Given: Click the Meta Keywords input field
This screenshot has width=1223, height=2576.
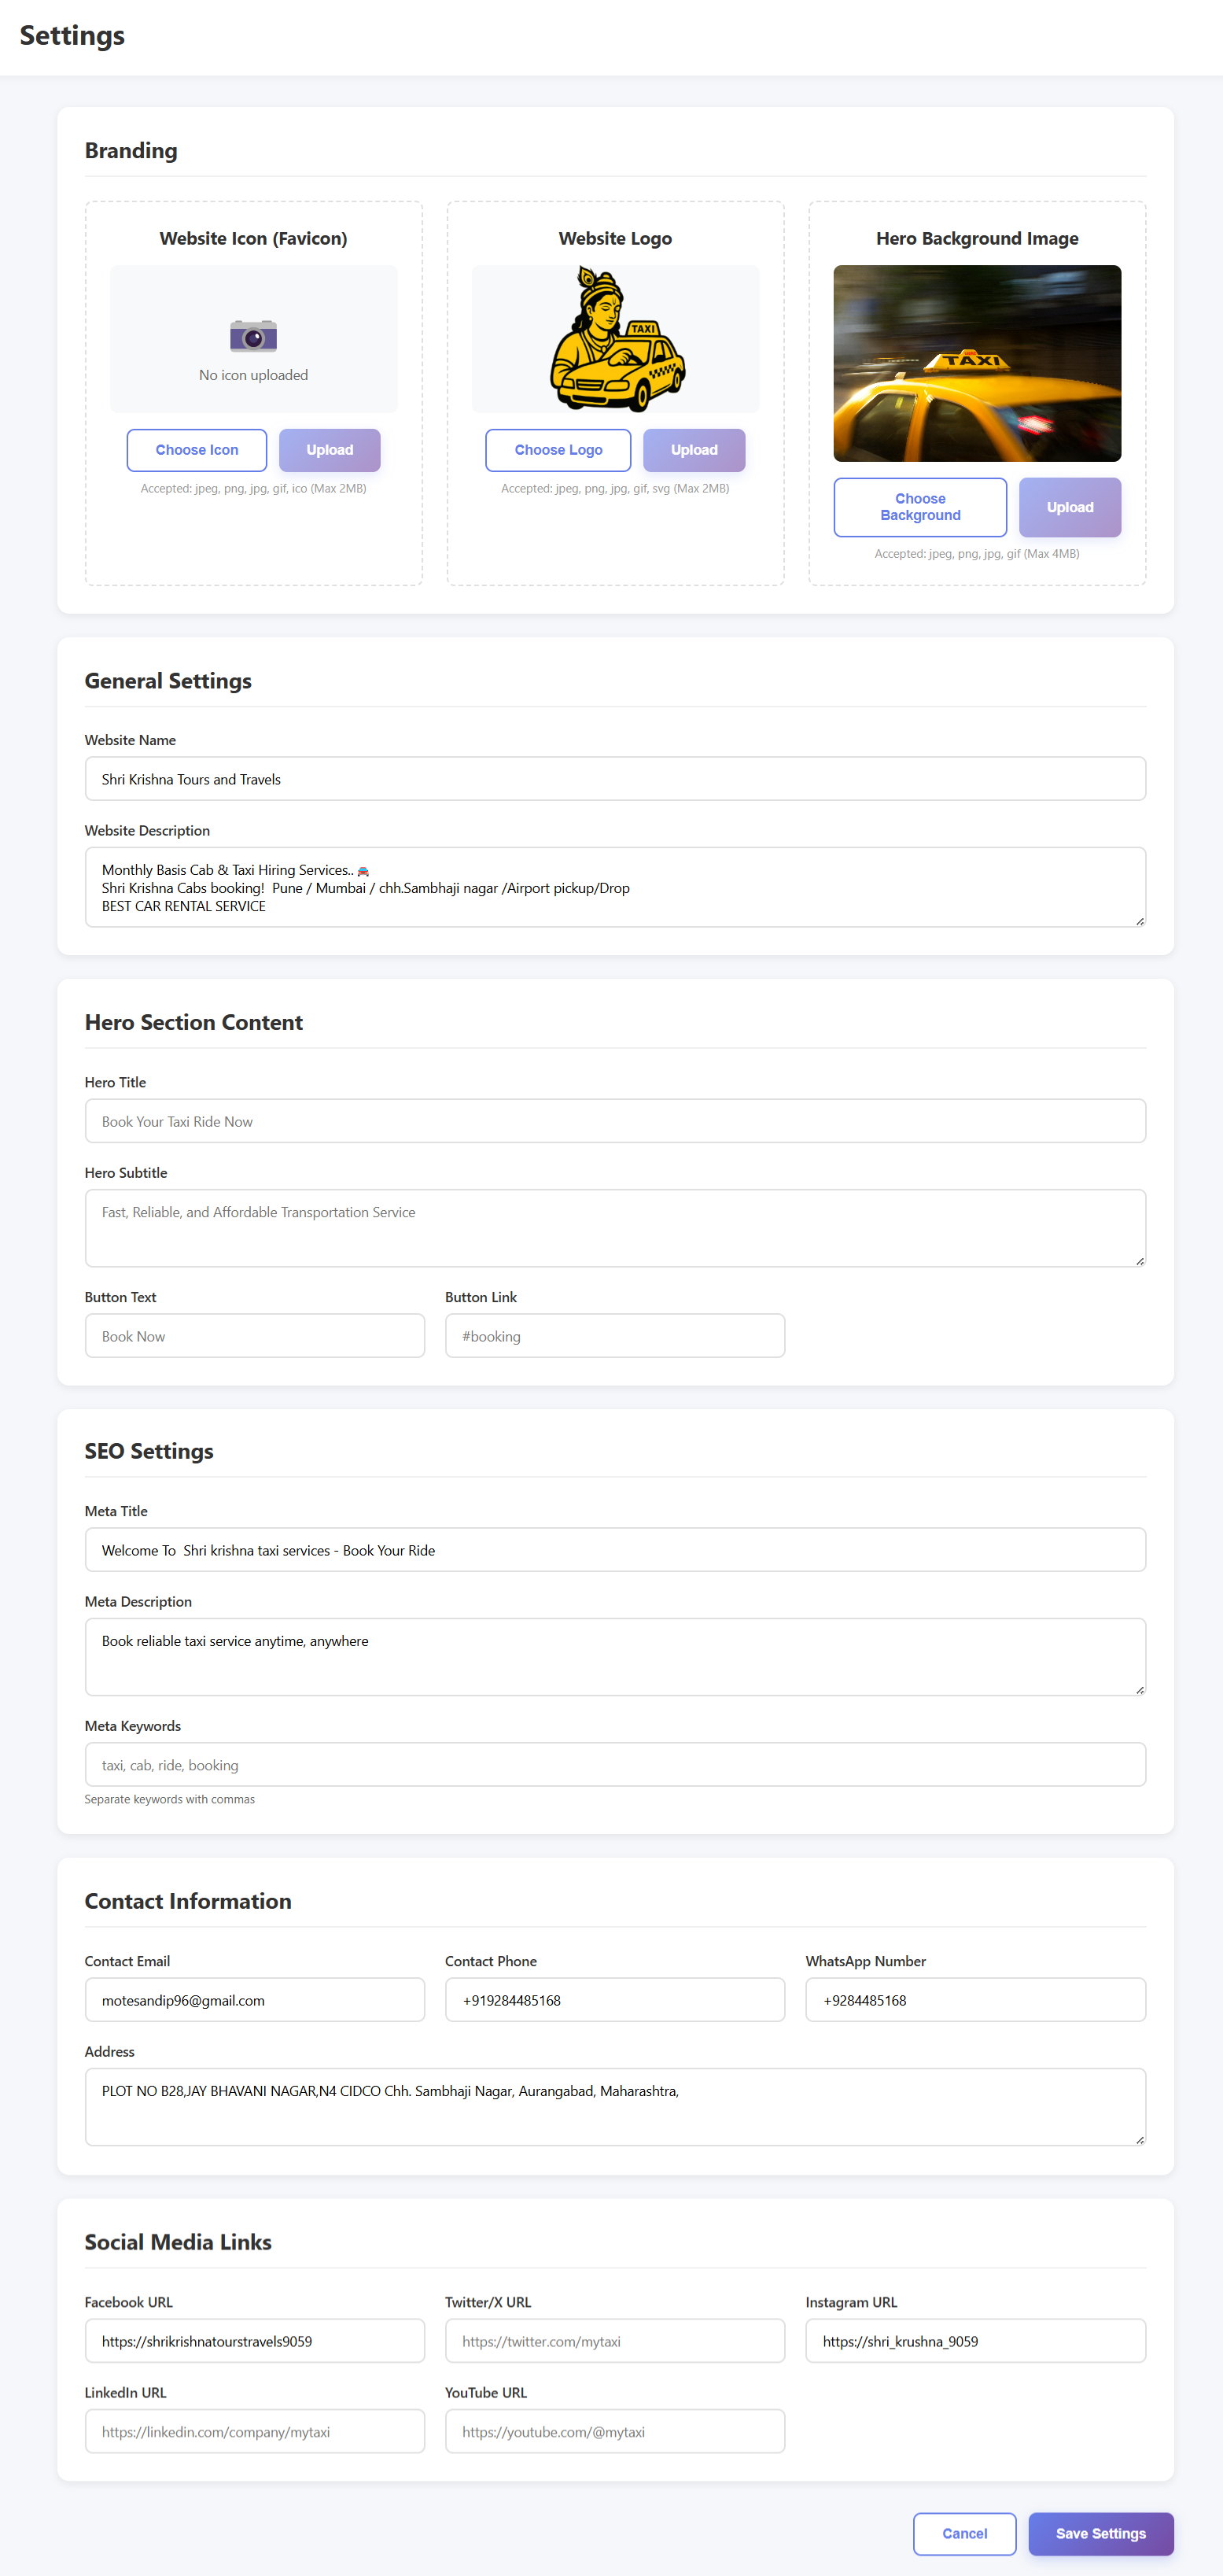Looking at the screenshot, I should coord(614,1764).
